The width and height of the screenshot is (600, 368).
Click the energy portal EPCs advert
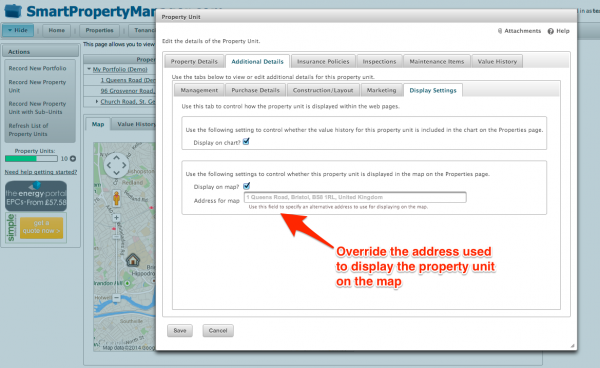[36, 196]
